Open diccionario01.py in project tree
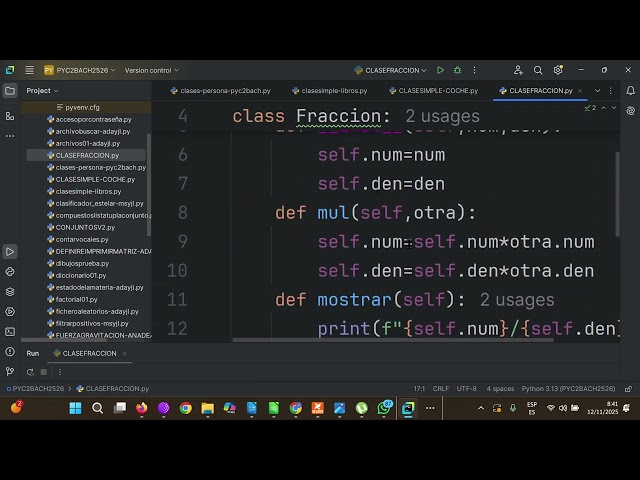This screenshot has width=640, height=480. (77, 276)
